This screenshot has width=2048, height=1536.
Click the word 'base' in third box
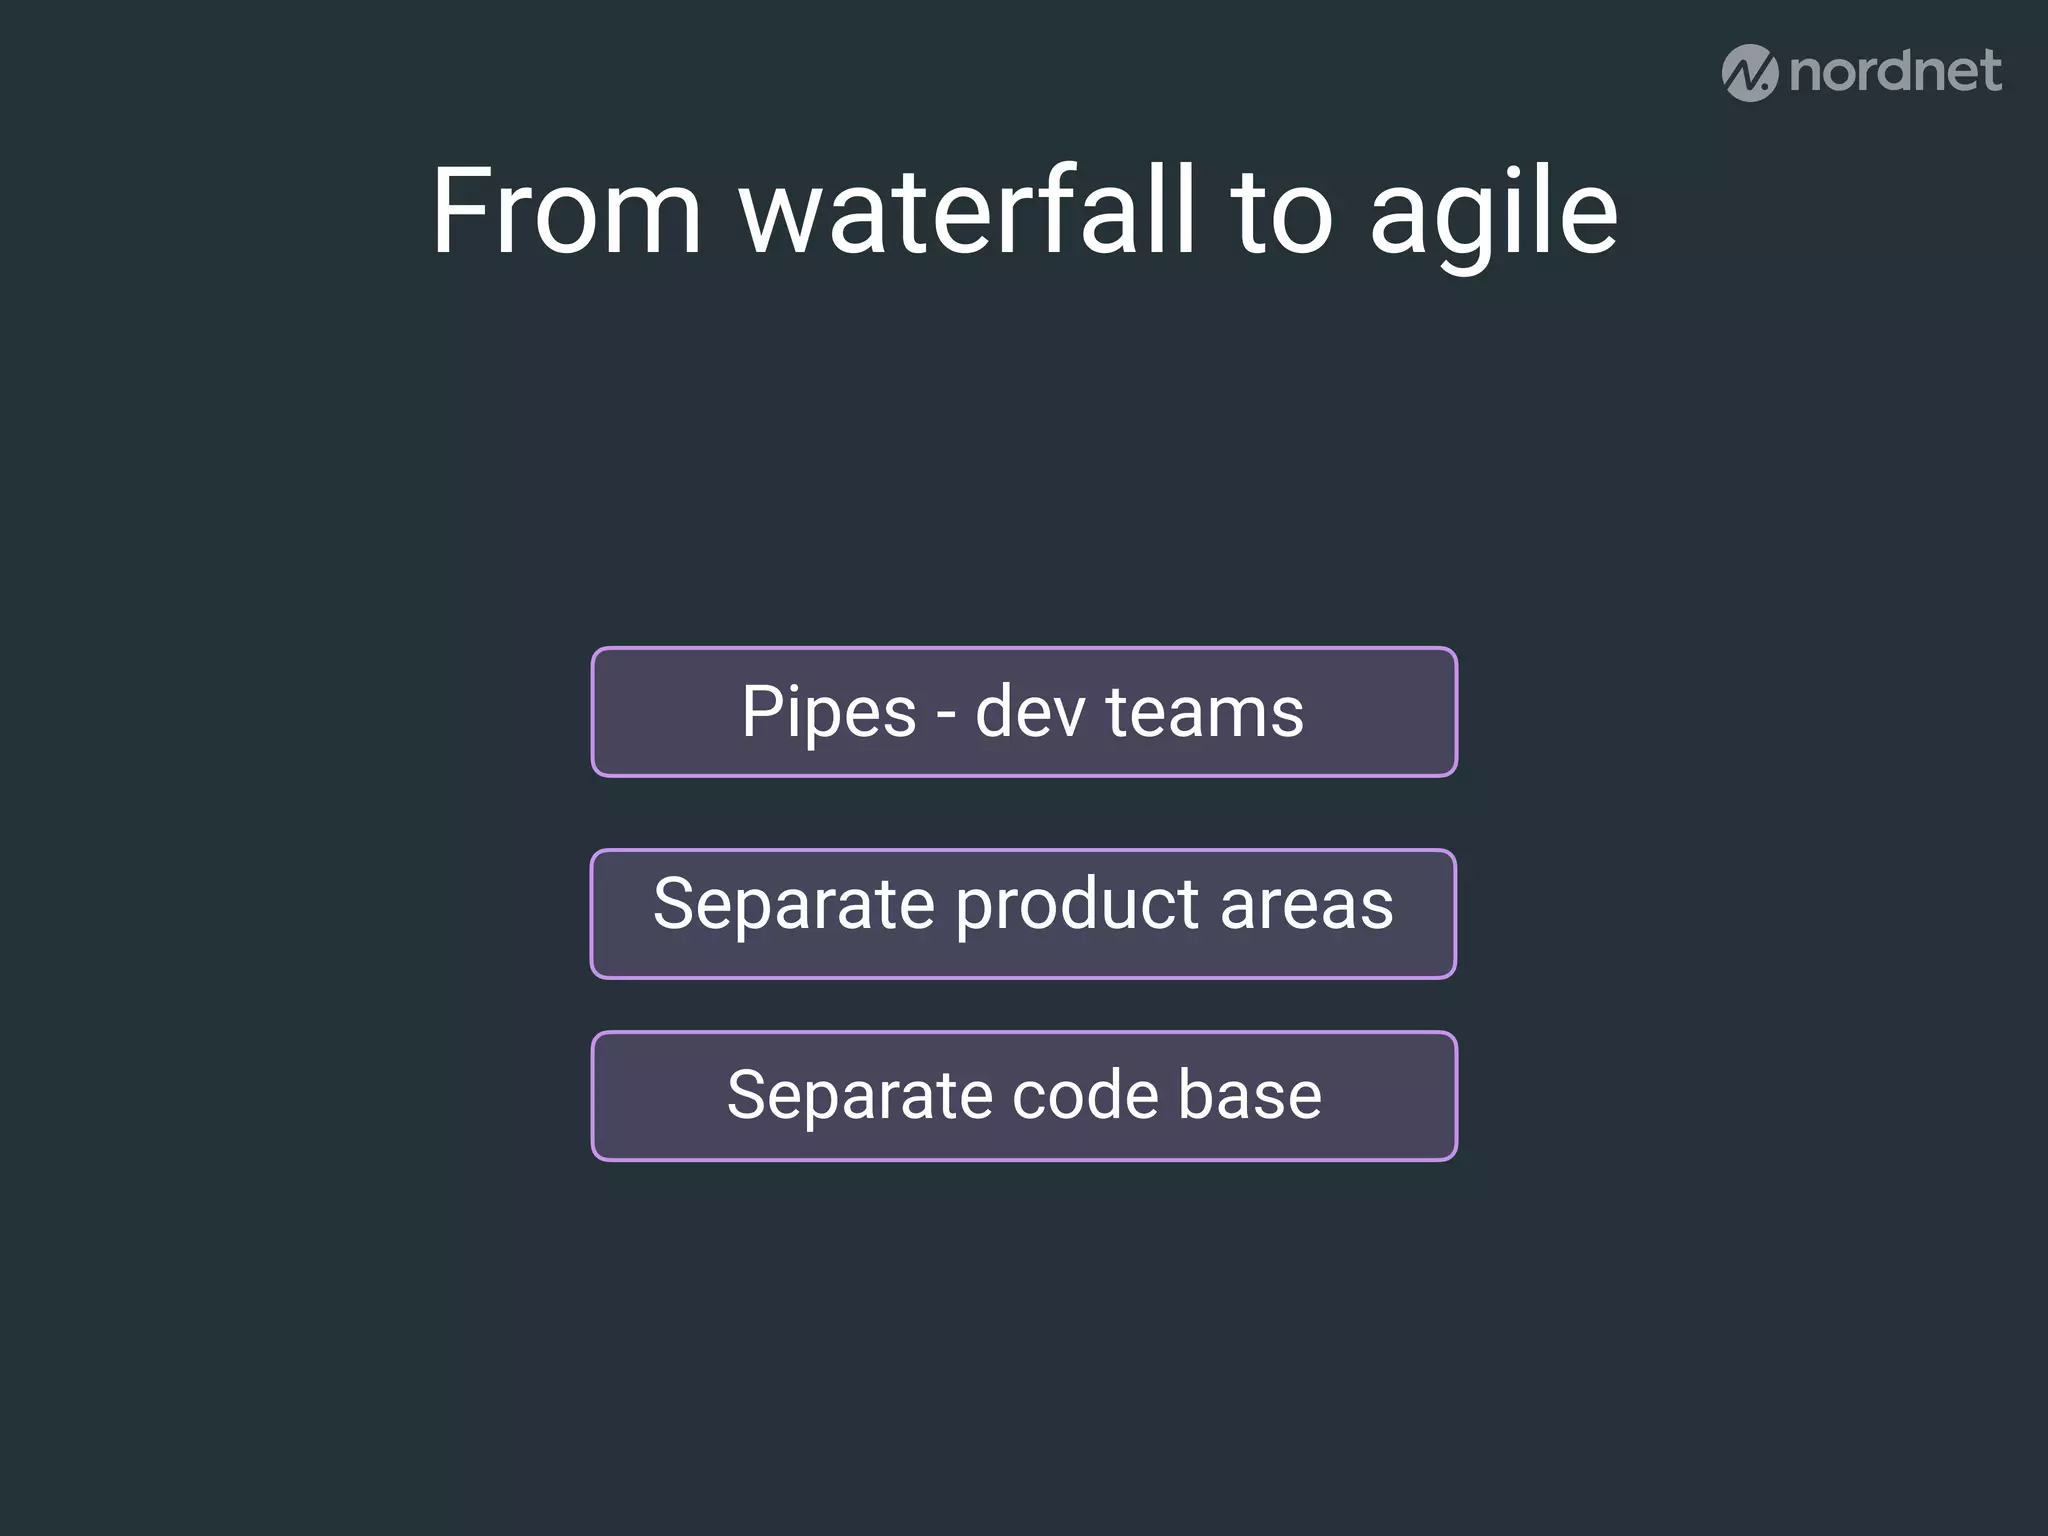tap(1250, 1095)
